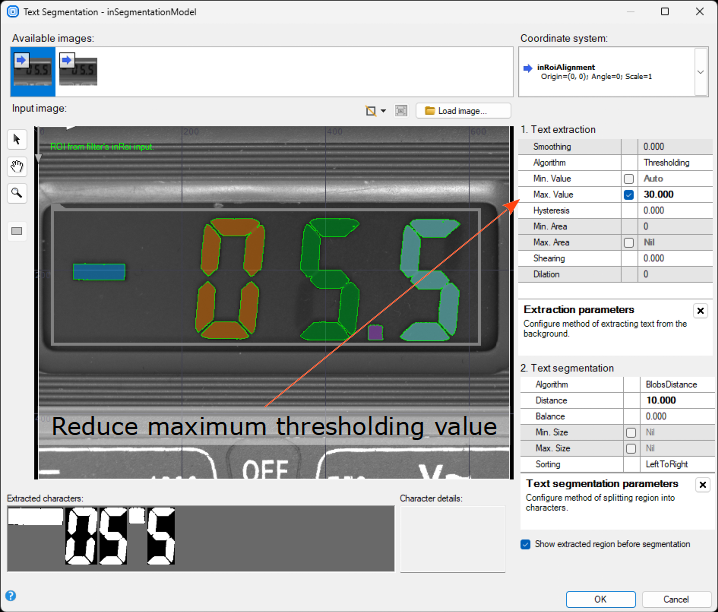Close the Extraction parameters description panel
Image resolution: width=718 pixels, height=612 pixels.
(700, 311)
